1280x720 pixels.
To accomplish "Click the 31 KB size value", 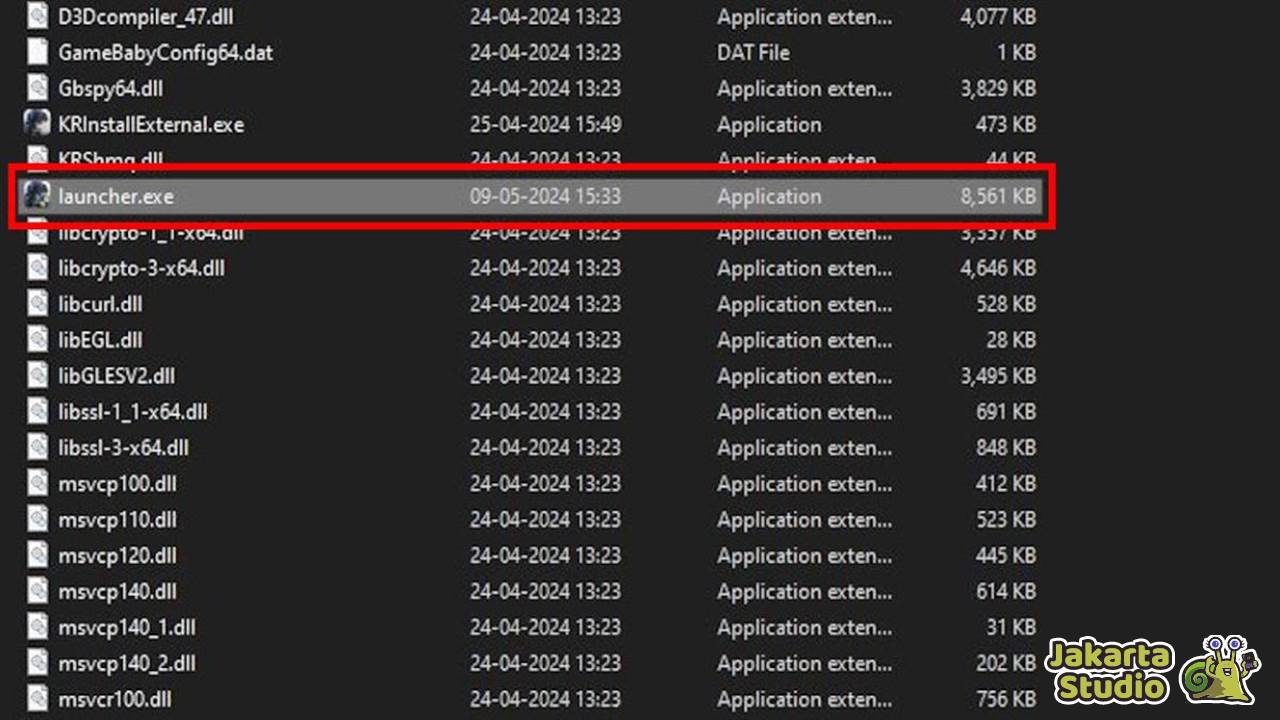I will 1011,629.
